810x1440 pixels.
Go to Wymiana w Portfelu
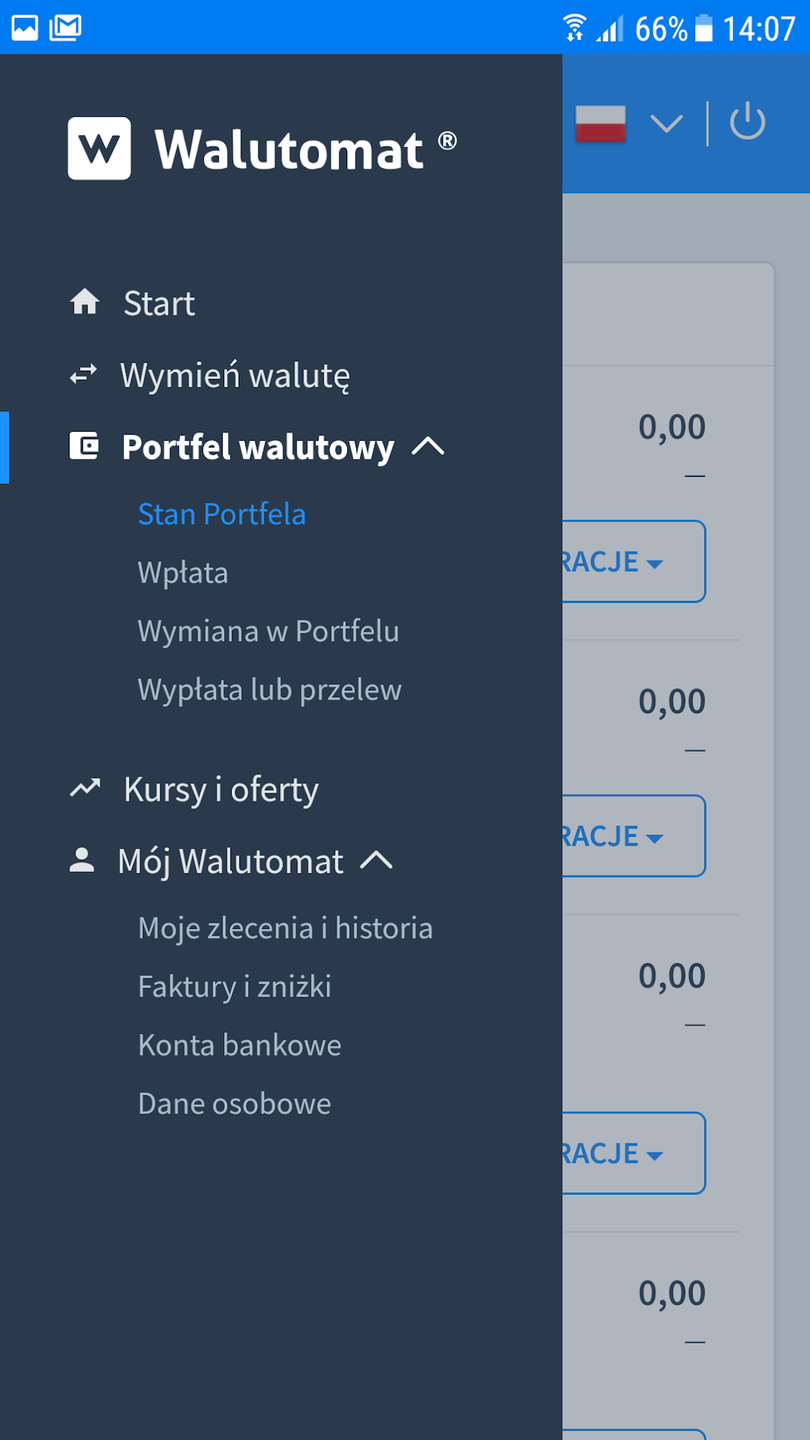(x=268, y=631)
